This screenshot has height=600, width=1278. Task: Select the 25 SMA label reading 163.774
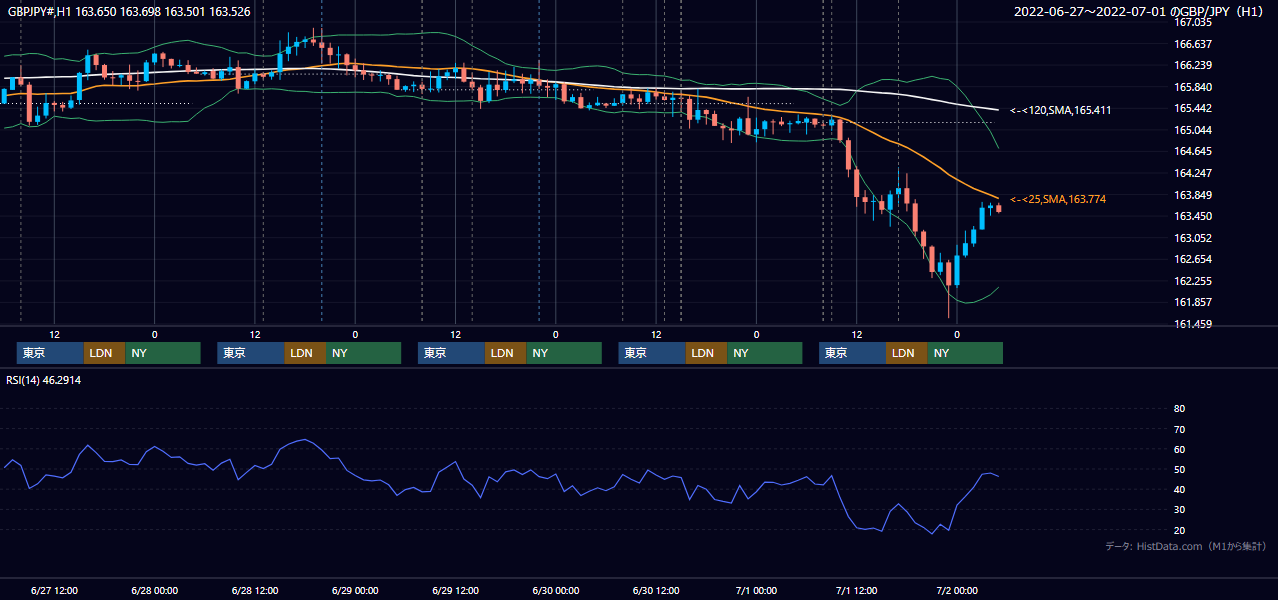click(1057, 200)
